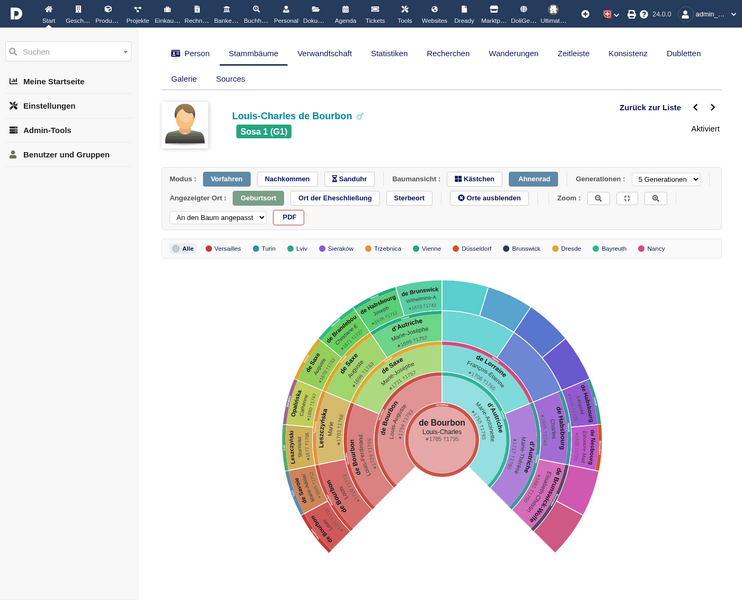Filter legend by Turin swatch

click(256, 248)
